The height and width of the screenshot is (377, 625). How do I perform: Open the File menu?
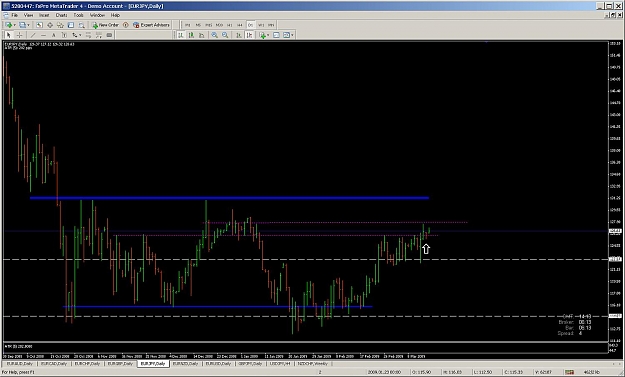click(x=15, y=15)
